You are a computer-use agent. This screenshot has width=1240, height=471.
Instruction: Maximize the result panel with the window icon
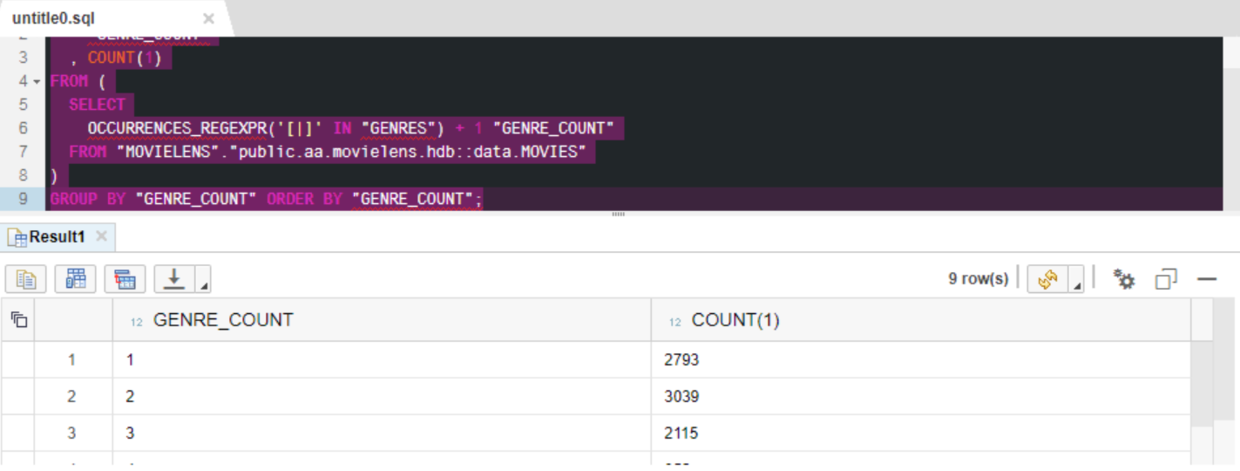click(x=1166, y=280)
